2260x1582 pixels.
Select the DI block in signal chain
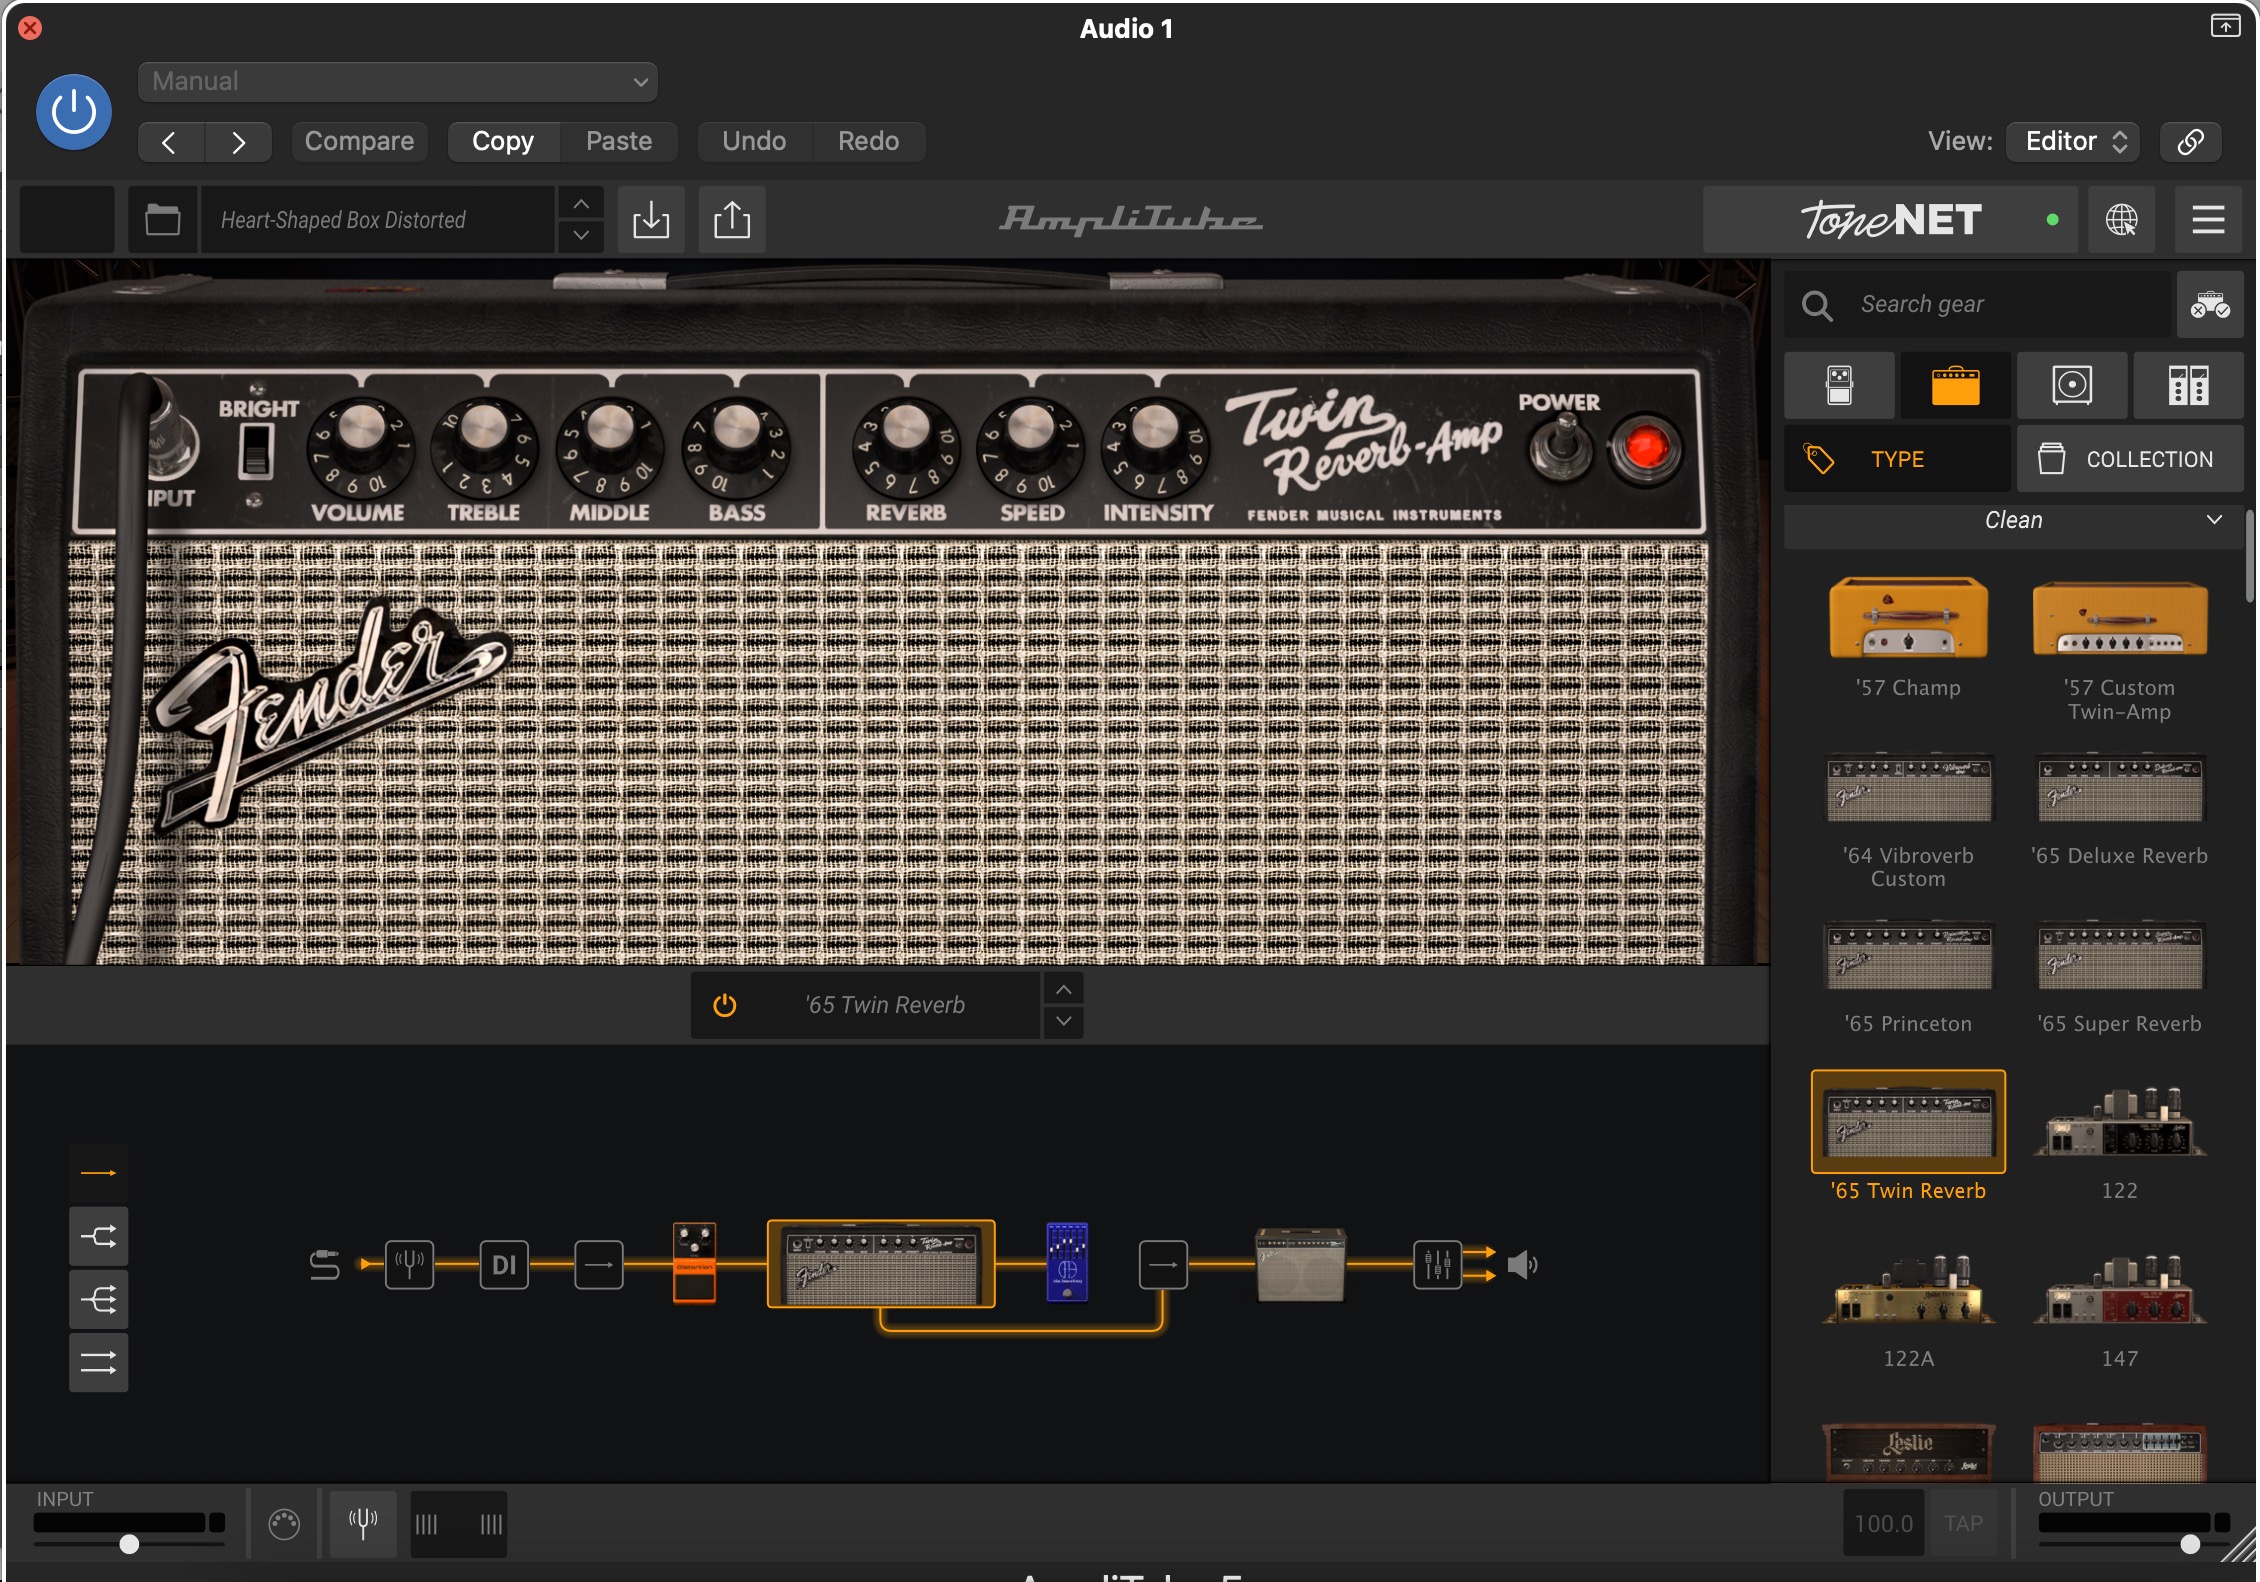(x=504, y=1265)
